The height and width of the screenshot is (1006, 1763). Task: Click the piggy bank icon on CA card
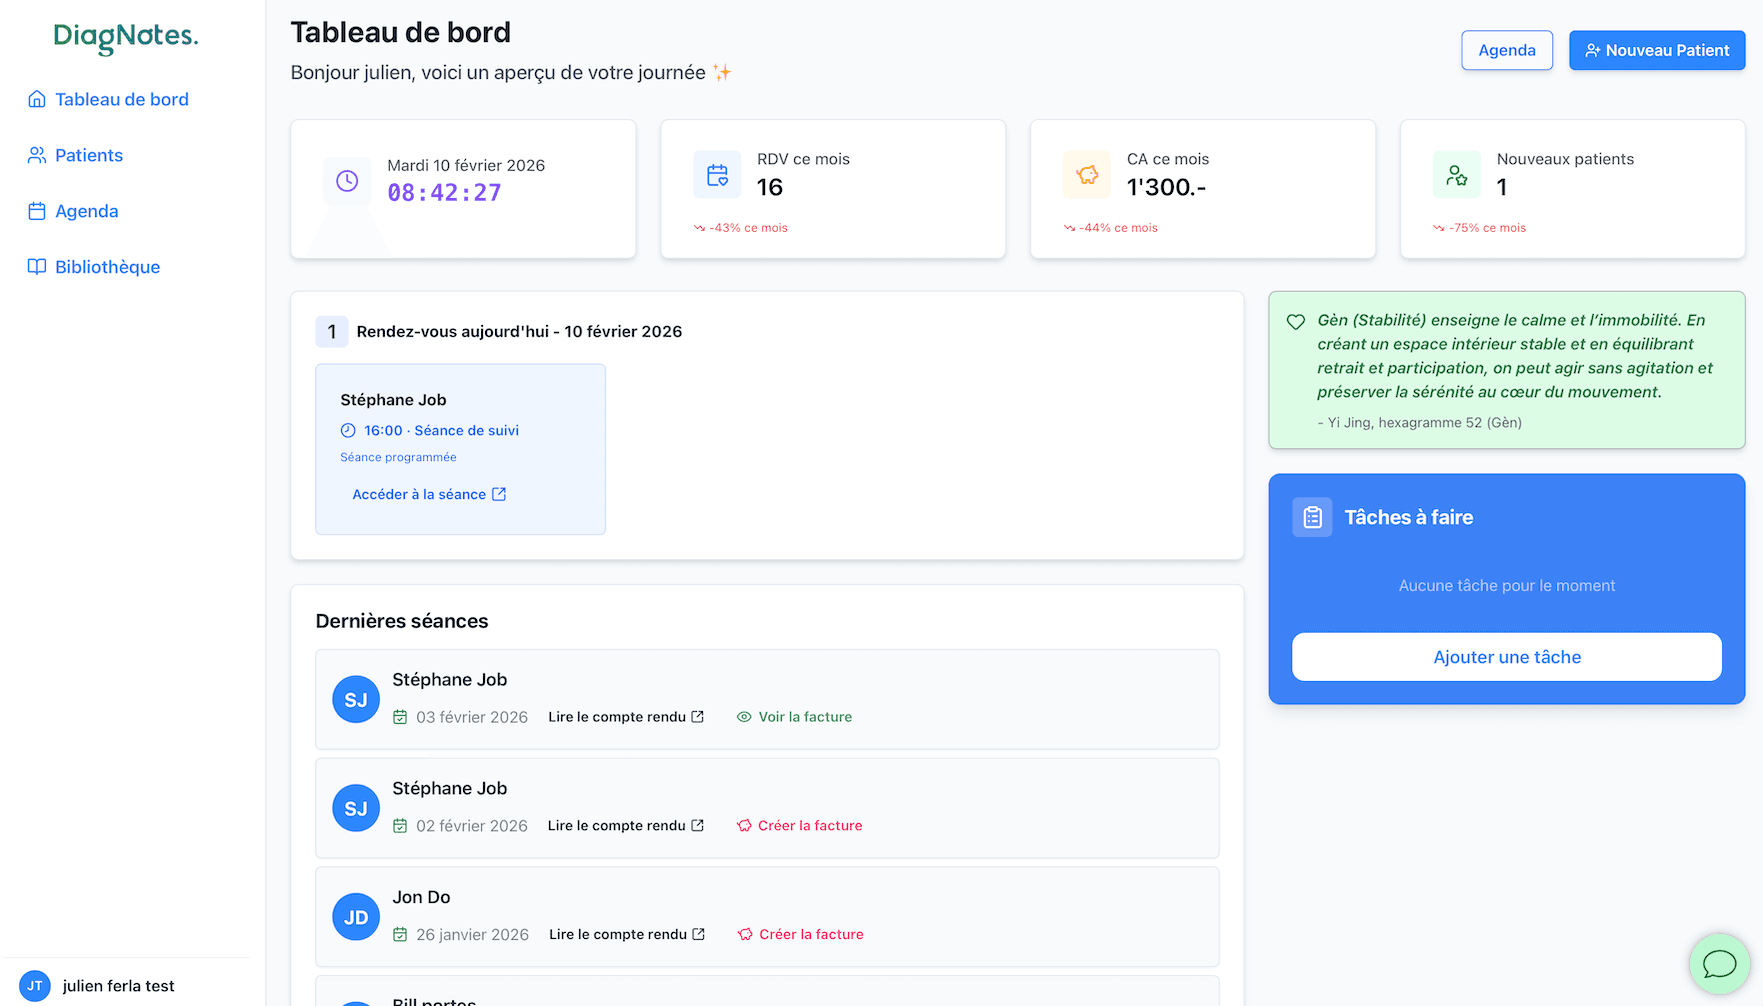point(1087,174)
